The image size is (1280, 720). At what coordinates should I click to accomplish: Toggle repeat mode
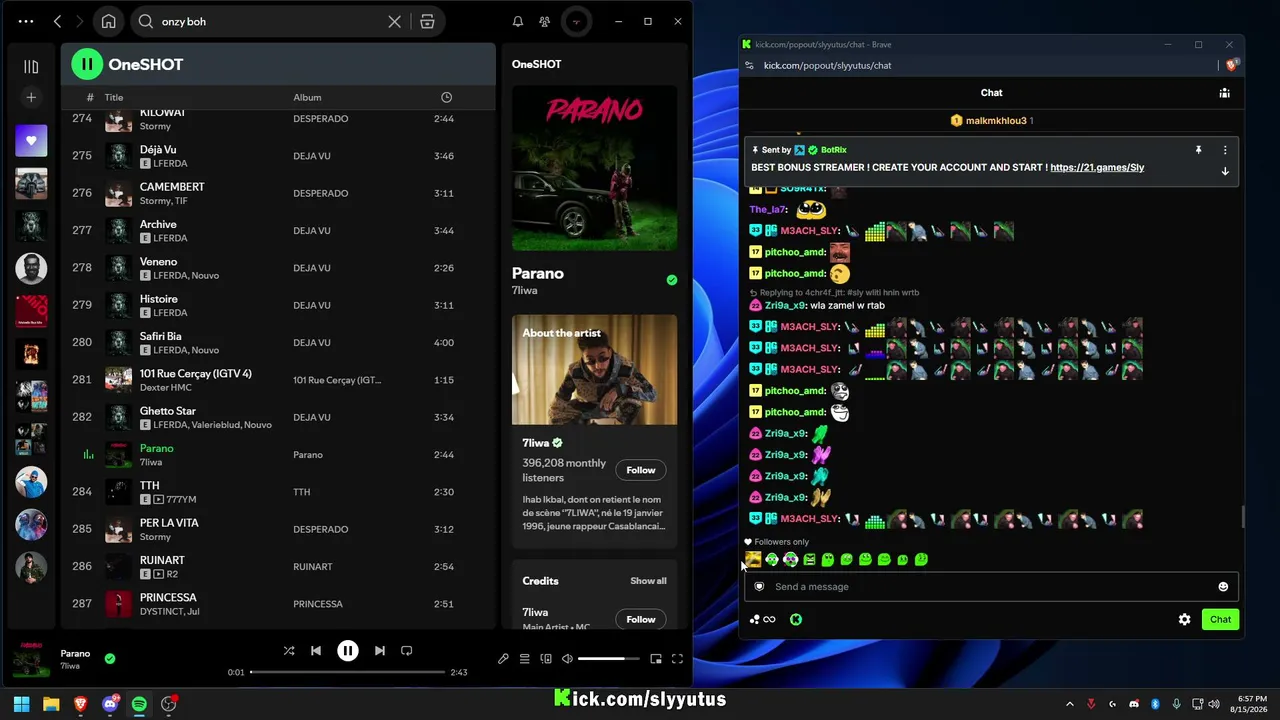[407, 651]
